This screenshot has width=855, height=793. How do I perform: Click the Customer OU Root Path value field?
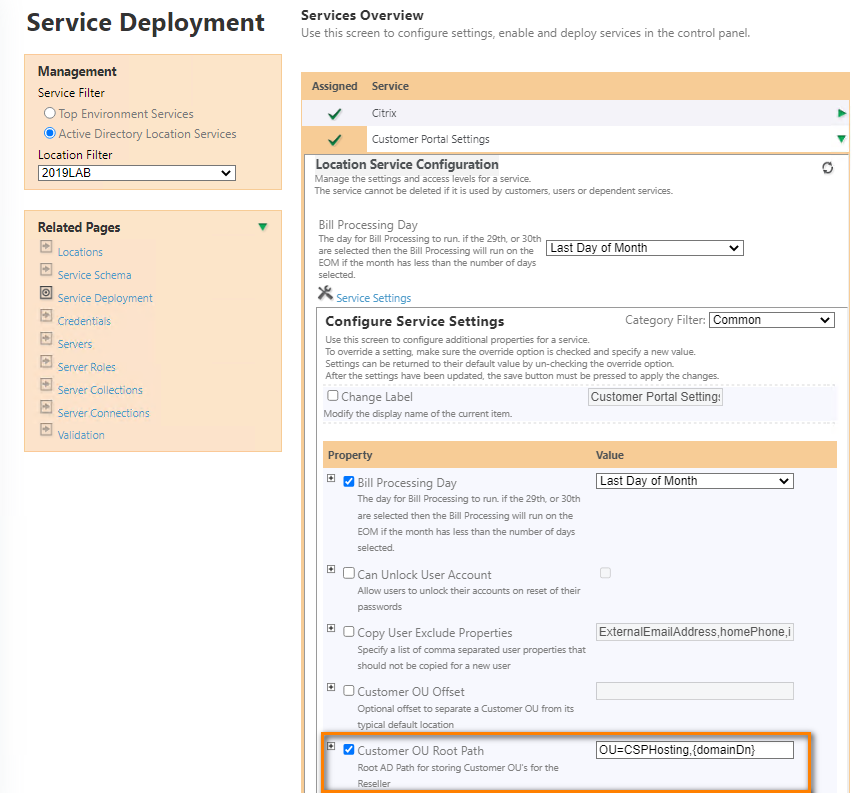point(695,750)
